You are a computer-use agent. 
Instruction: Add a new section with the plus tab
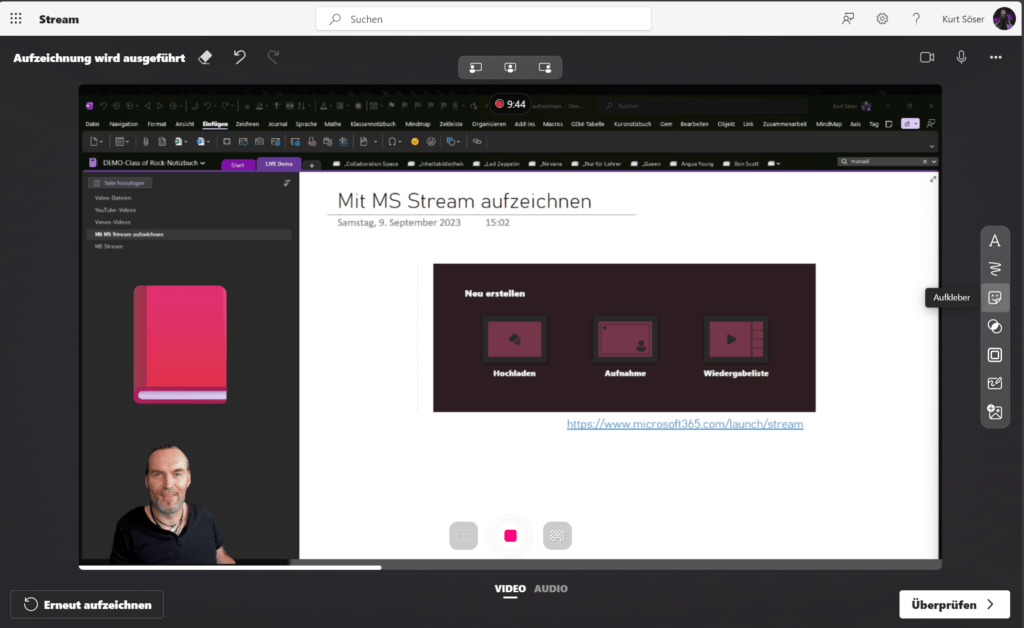[312, 165]
